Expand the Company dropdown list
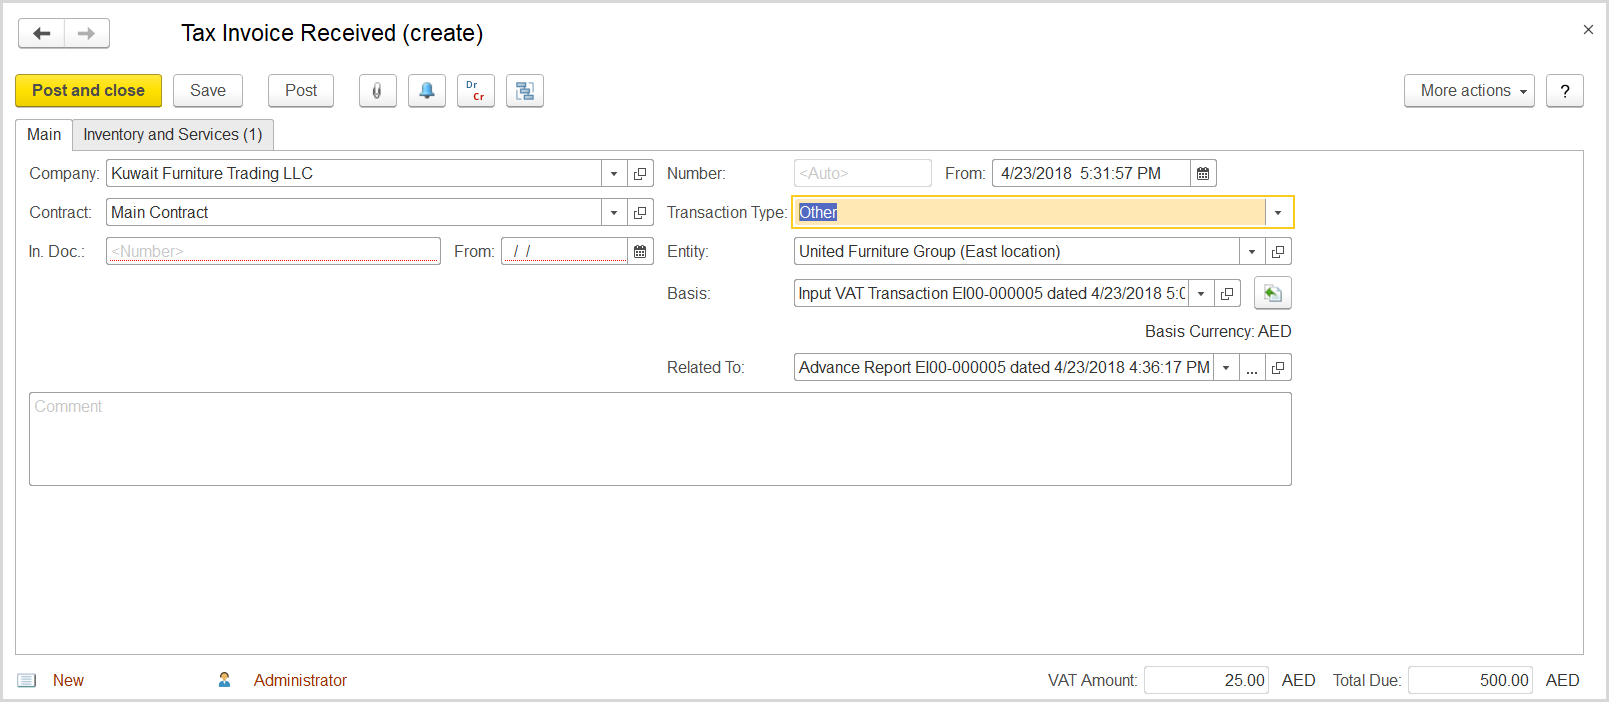This screenshot has width=1609, height=702. [614, 173]
